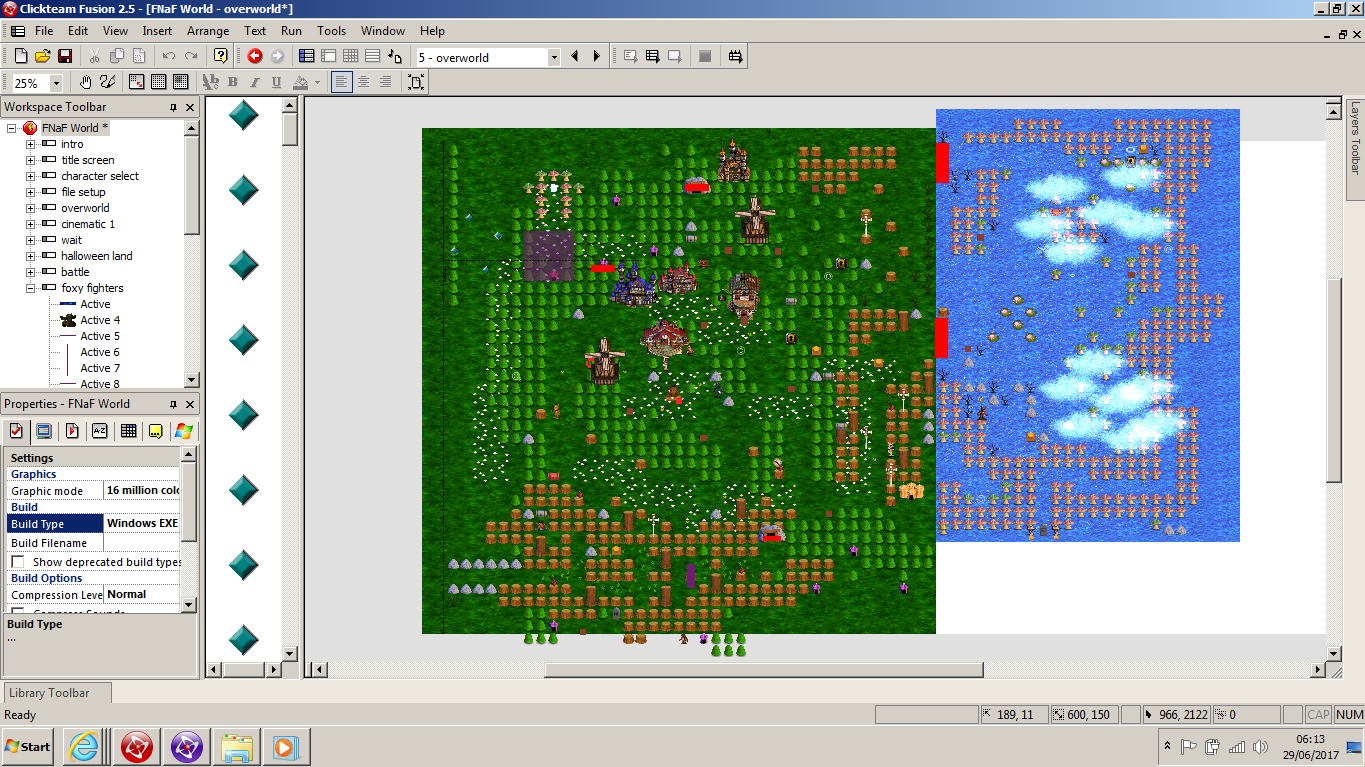Undo the last action with toolbar arrow
Image resolution: width=1365 pixels, height=767 pixels.
pyautogui.click(x=168, y=56)
